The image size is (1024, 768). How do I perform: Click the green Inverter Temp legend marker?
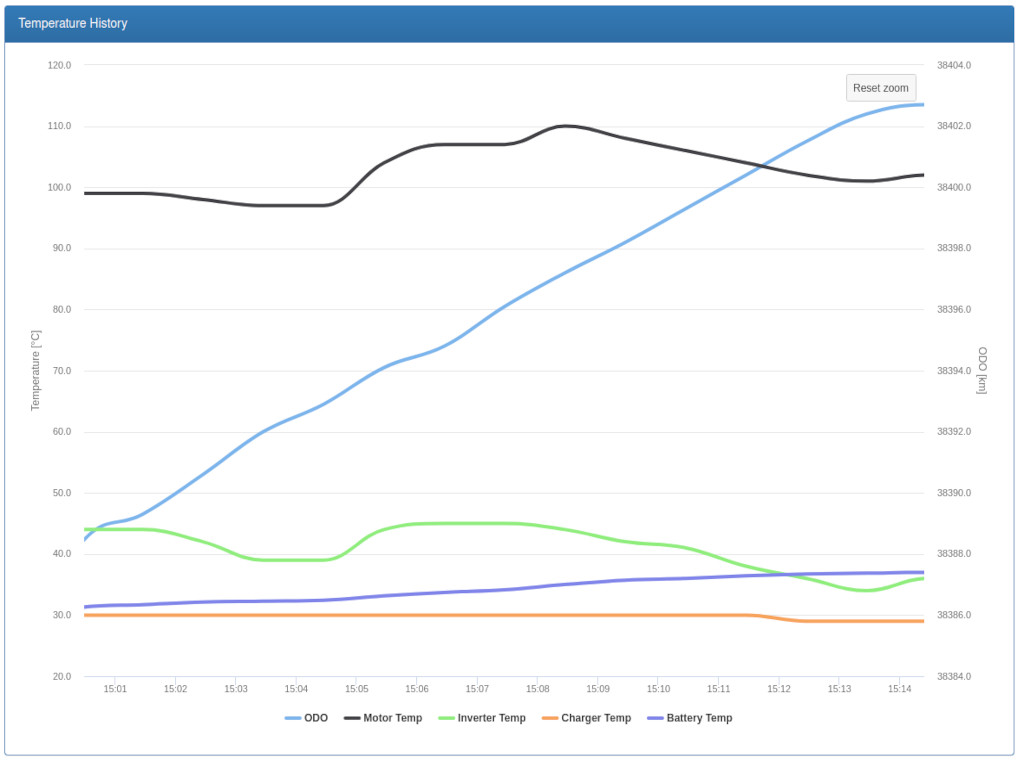coord(446,718)
